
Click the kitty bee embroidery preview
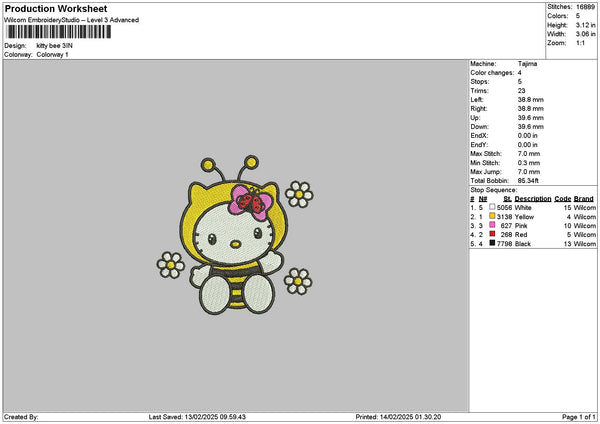point(235,236)
